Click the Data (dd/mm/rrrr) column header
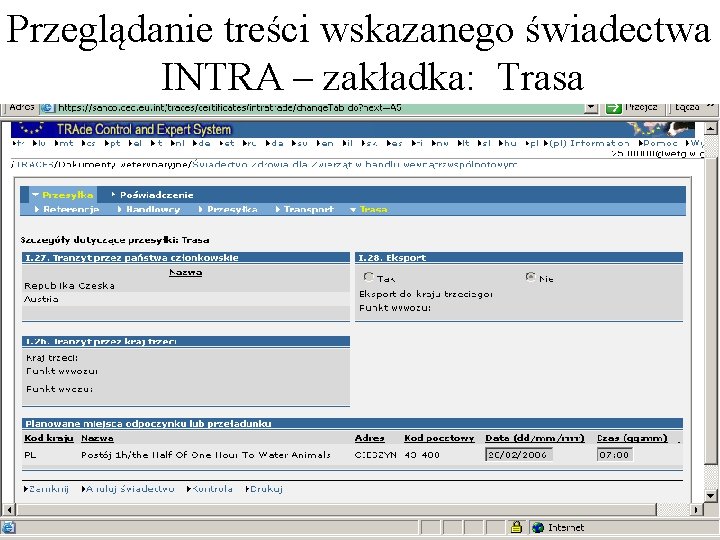The width and height of the screenshot is (720, 540). coord(534,438)
